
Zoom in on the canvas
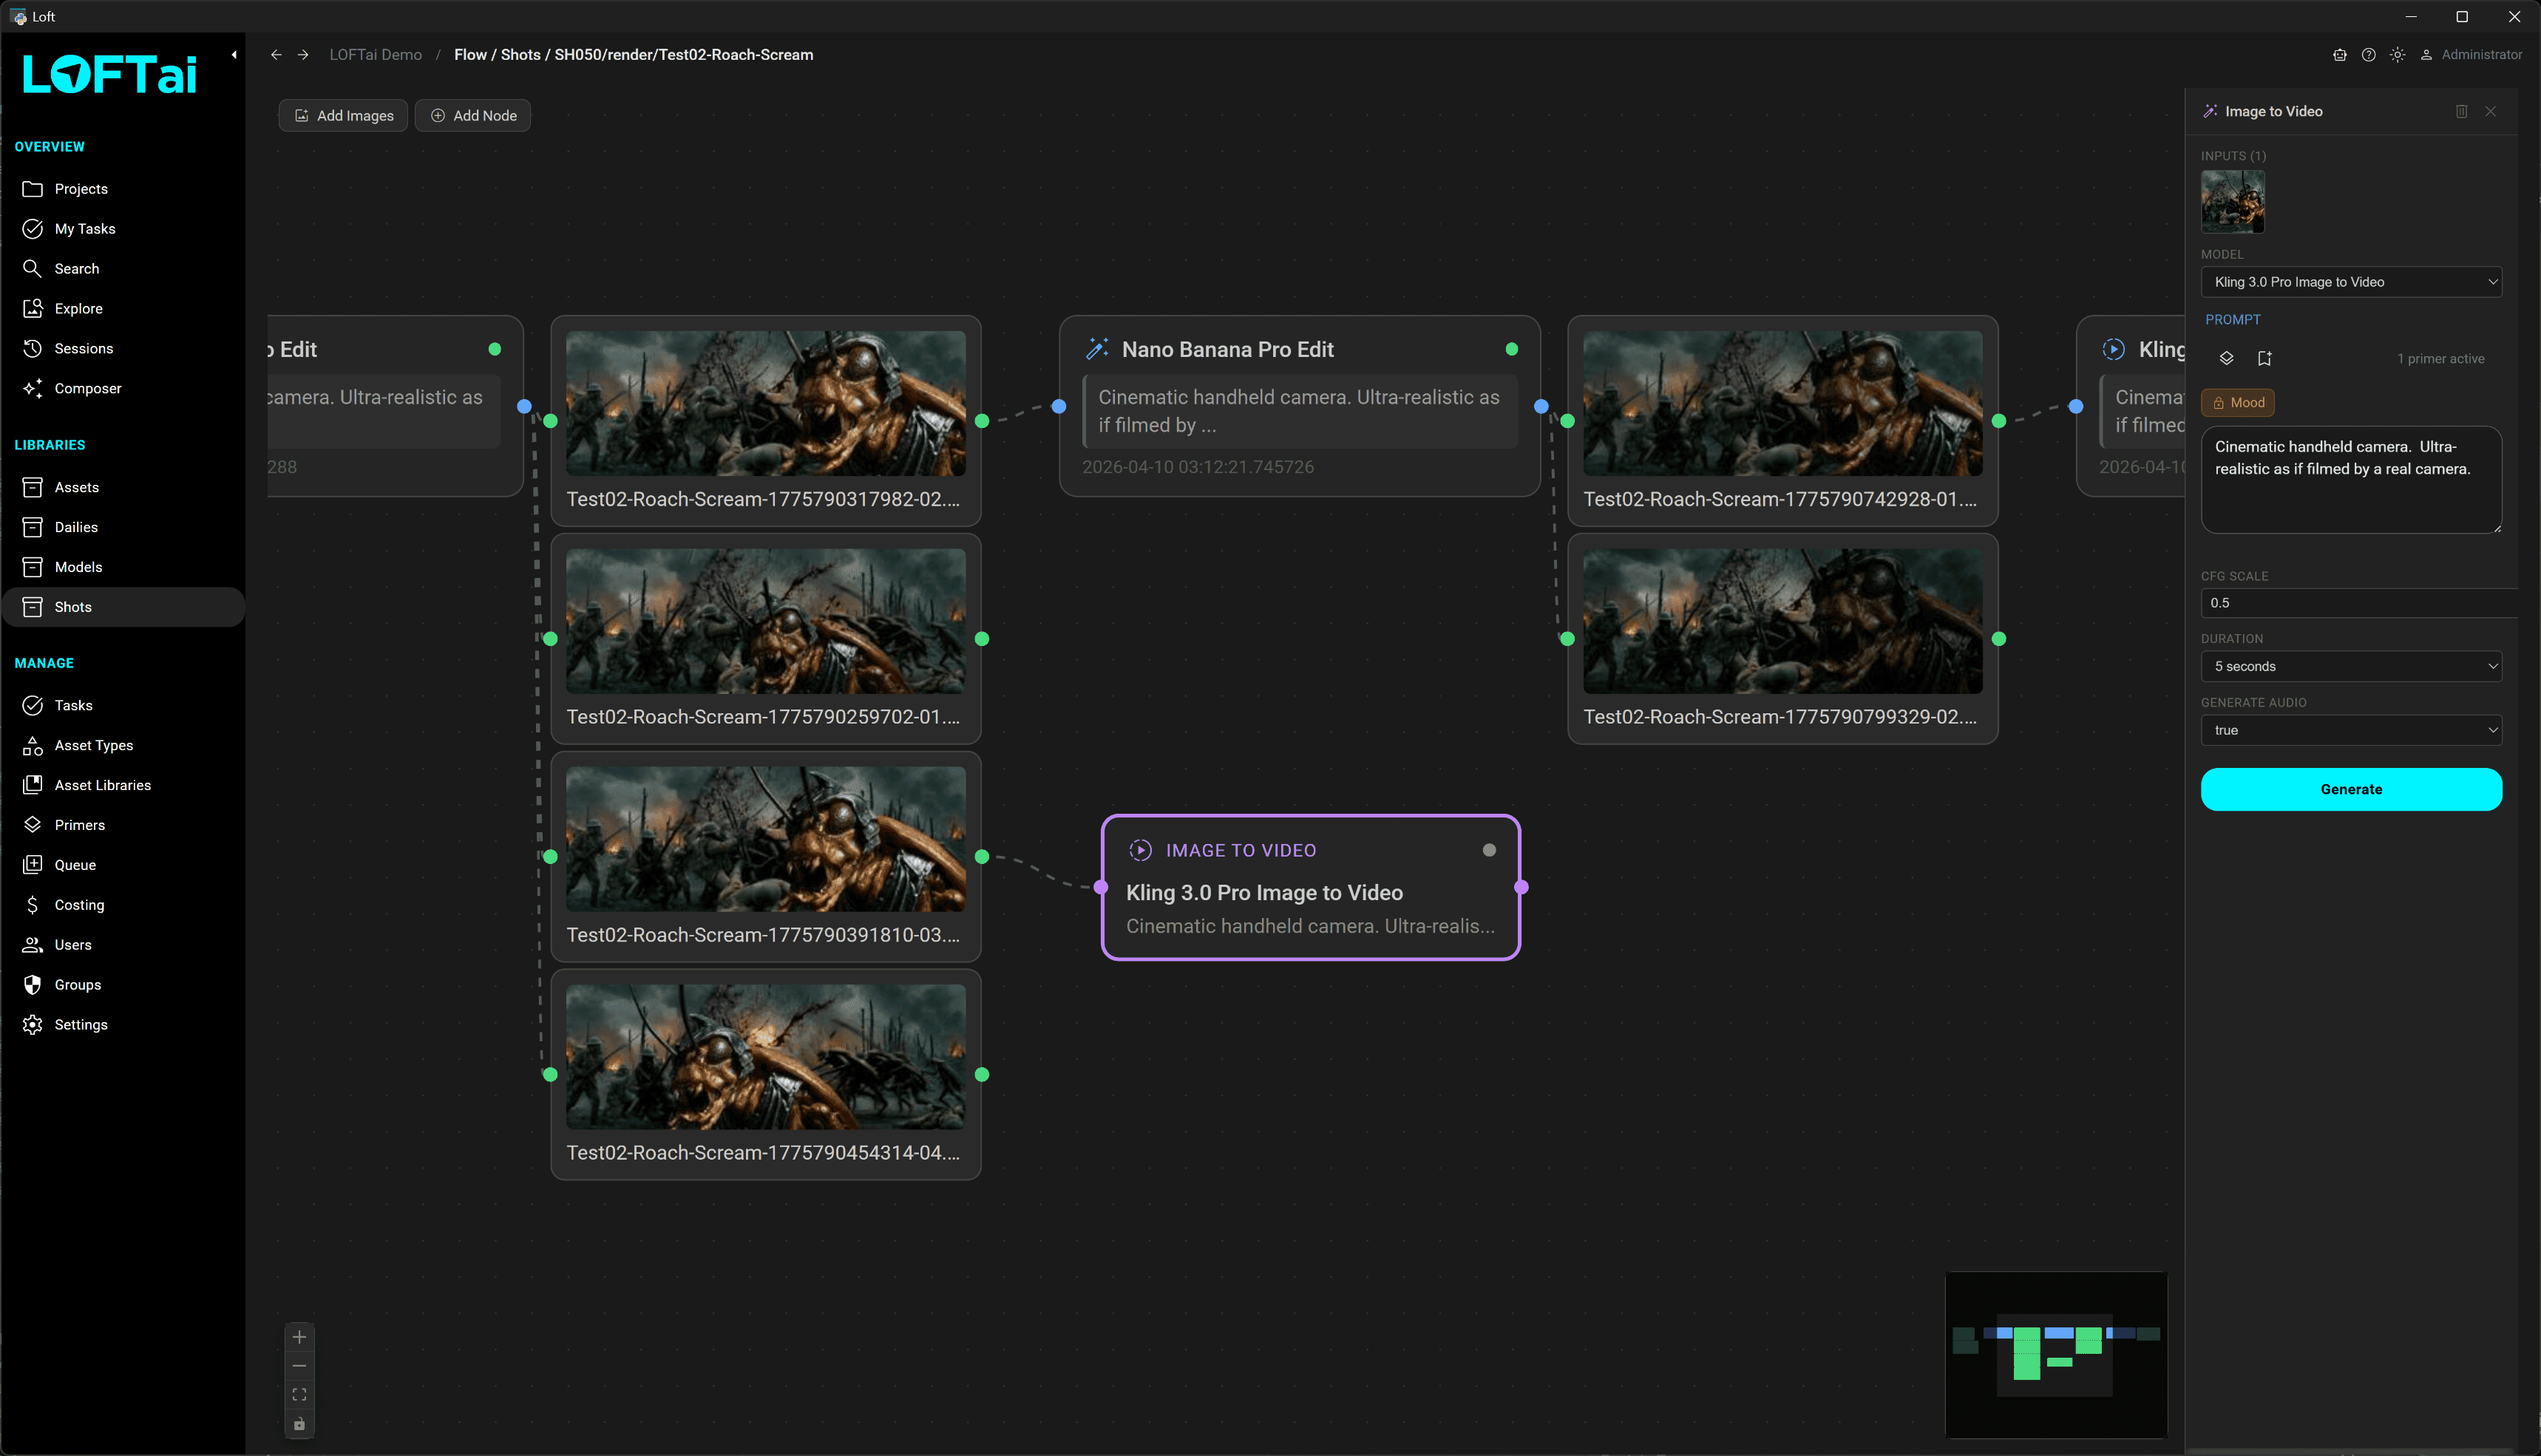point(299,1337)
